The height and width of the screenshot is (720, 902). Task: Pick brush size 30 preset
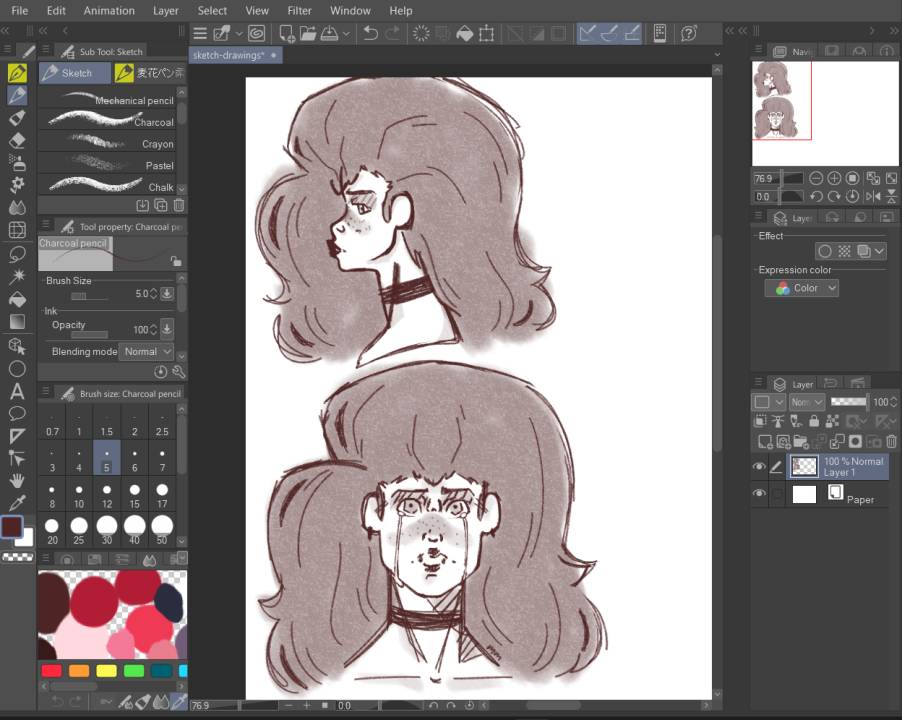[107, 530]
